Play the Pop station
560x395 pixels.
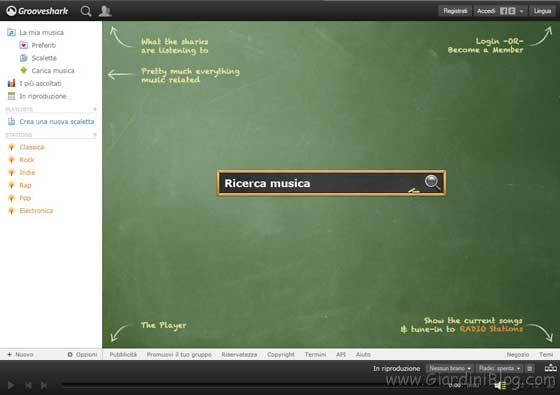pyautogui.click(x=25, y=198)
